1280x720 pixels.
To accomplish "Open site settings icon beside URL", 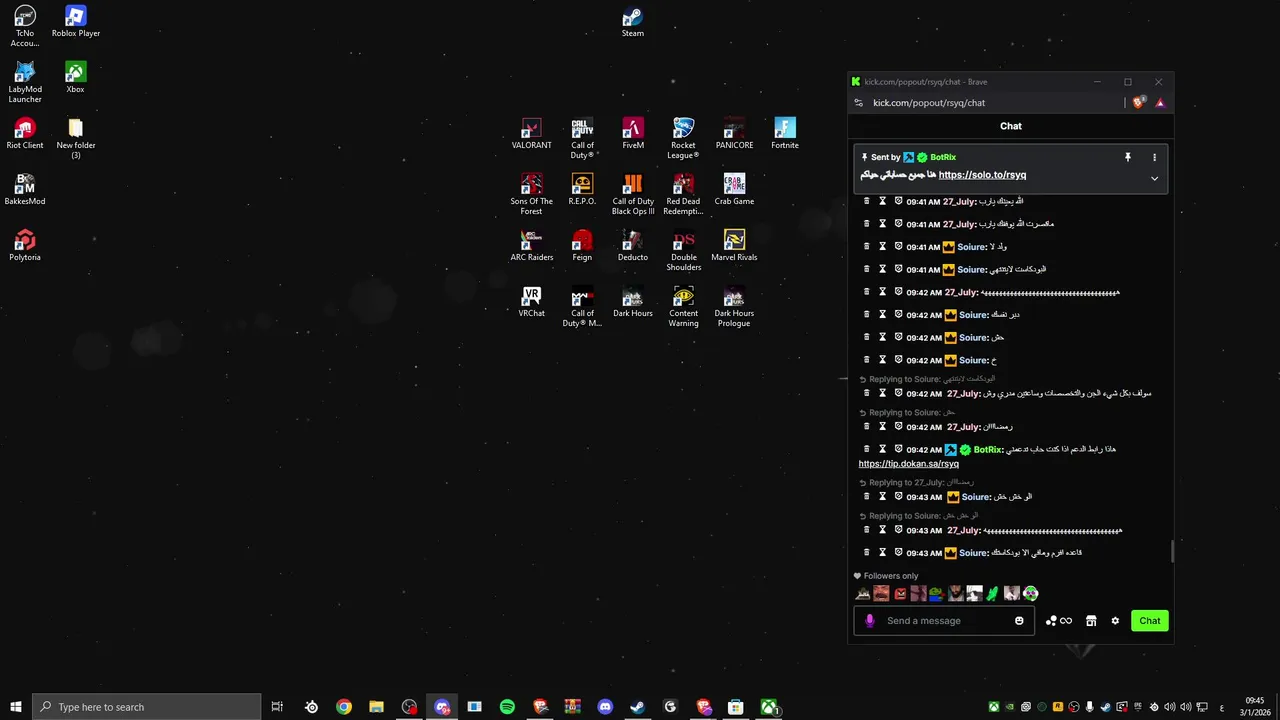I will (x=858, y=103).
